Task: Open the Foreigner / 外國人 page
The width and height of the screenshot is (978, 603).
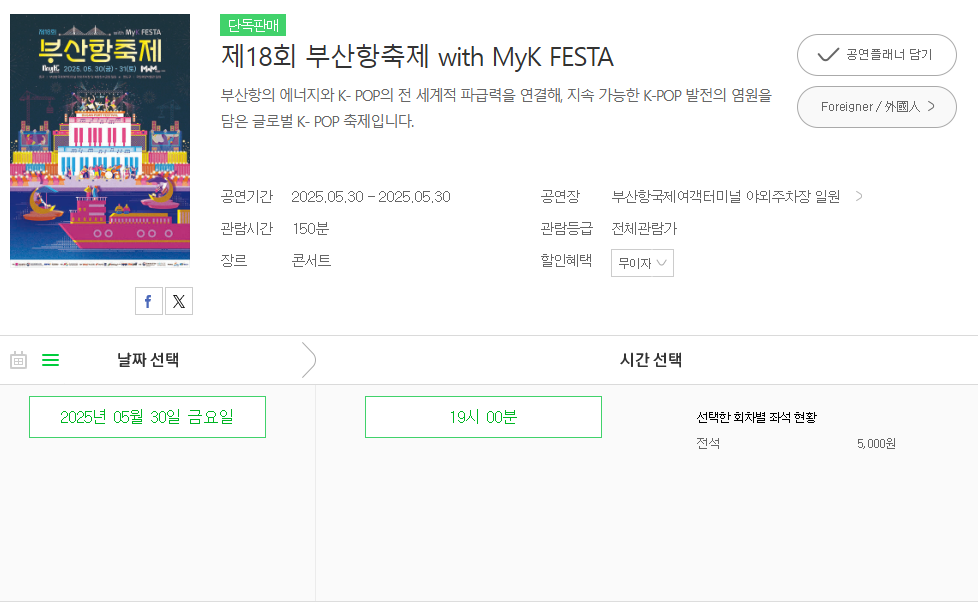Action: point(877,106)
